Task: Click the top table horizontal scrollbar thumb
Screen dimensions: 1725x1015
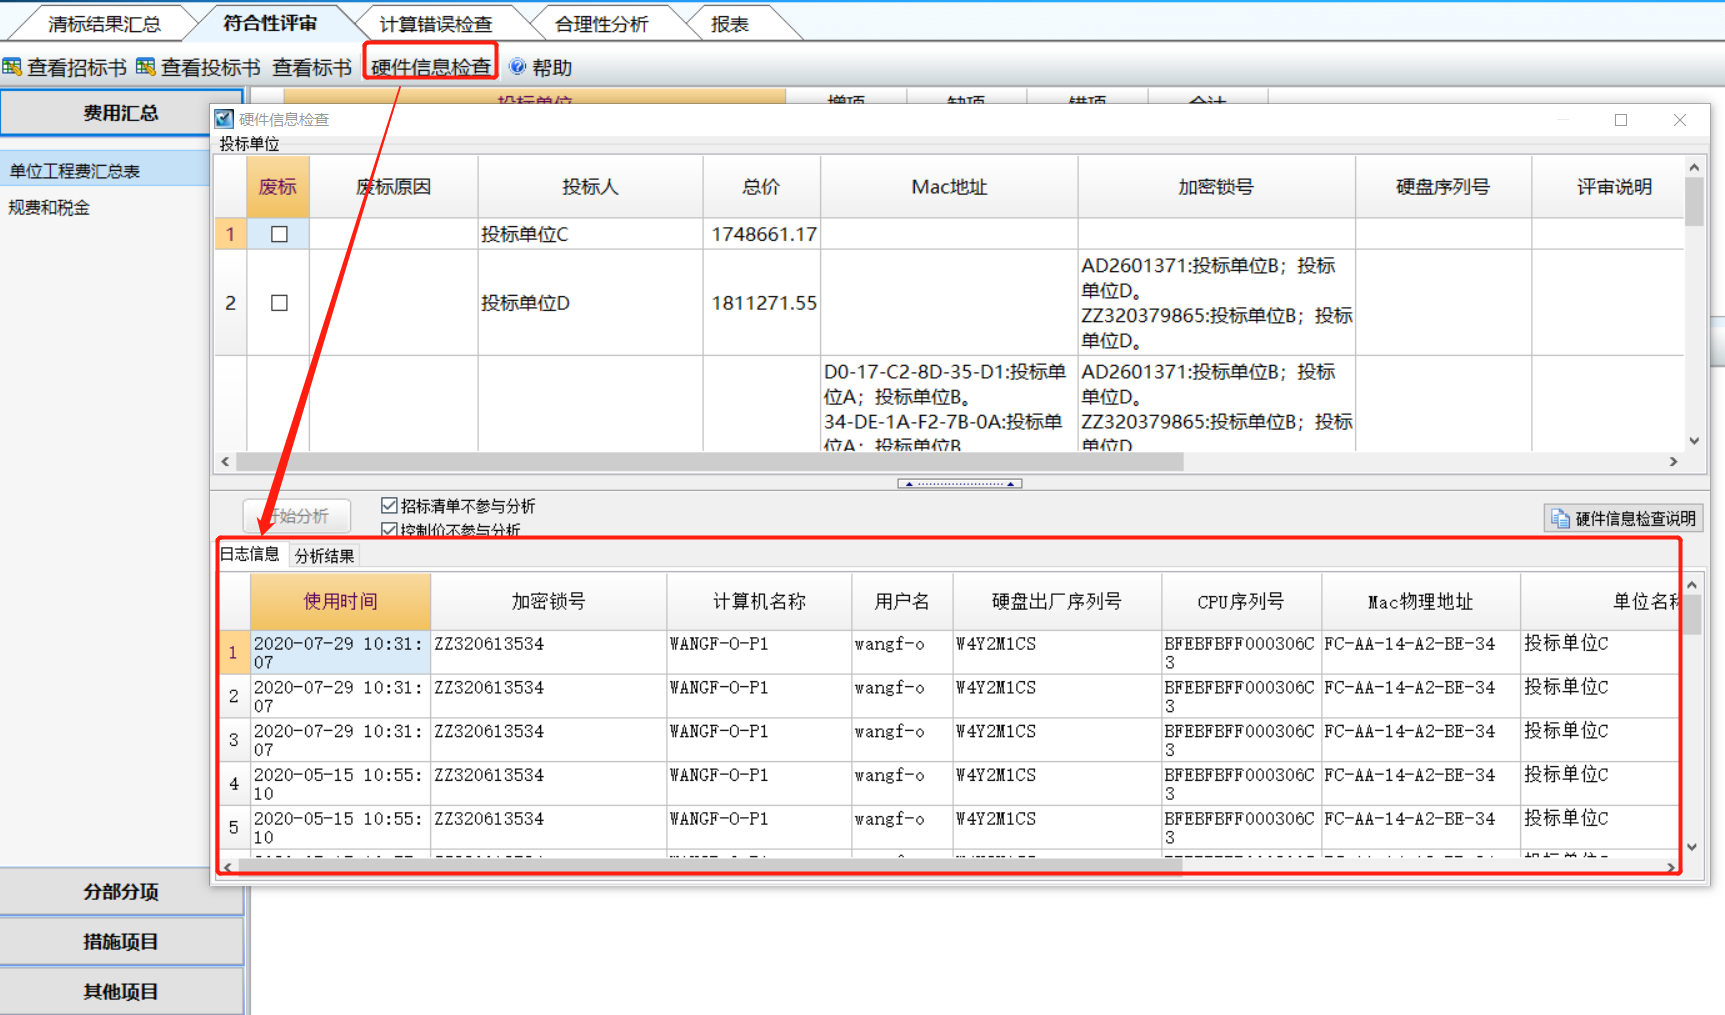Action: pyautogui.click(x=710, y=462)
